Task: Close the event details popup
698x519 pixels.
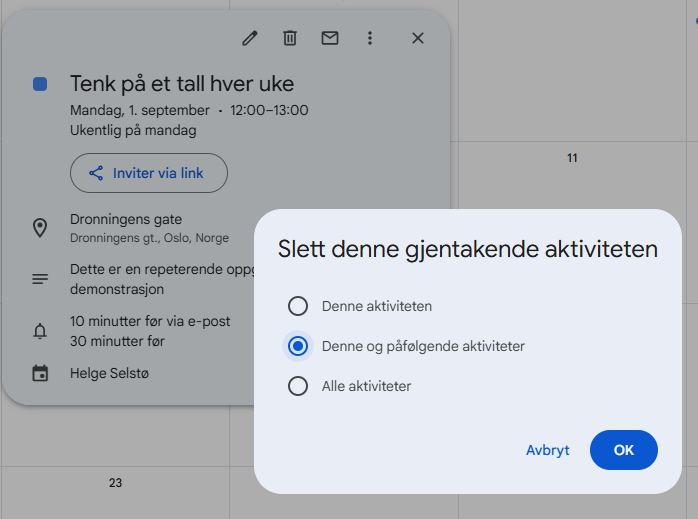Action: pos(418,38)
